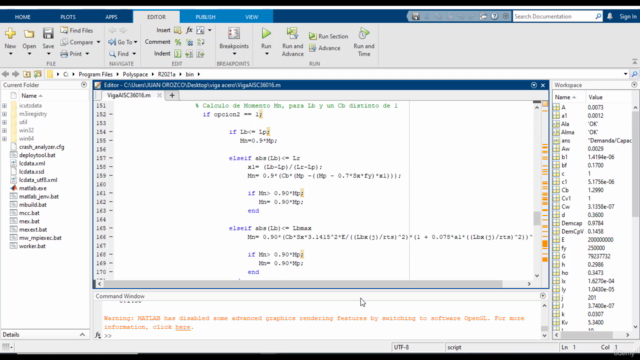Viewport: 640px width, 360px height.
Task: Click the fx function browser icon
Action: (x=98, y=335)
